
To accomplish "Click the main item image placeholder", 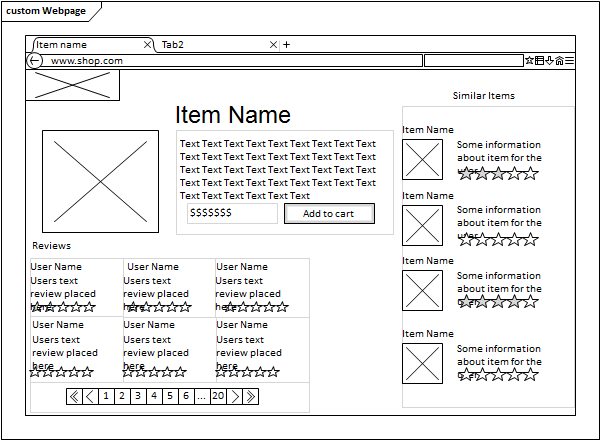I will (x=100, y=181).
